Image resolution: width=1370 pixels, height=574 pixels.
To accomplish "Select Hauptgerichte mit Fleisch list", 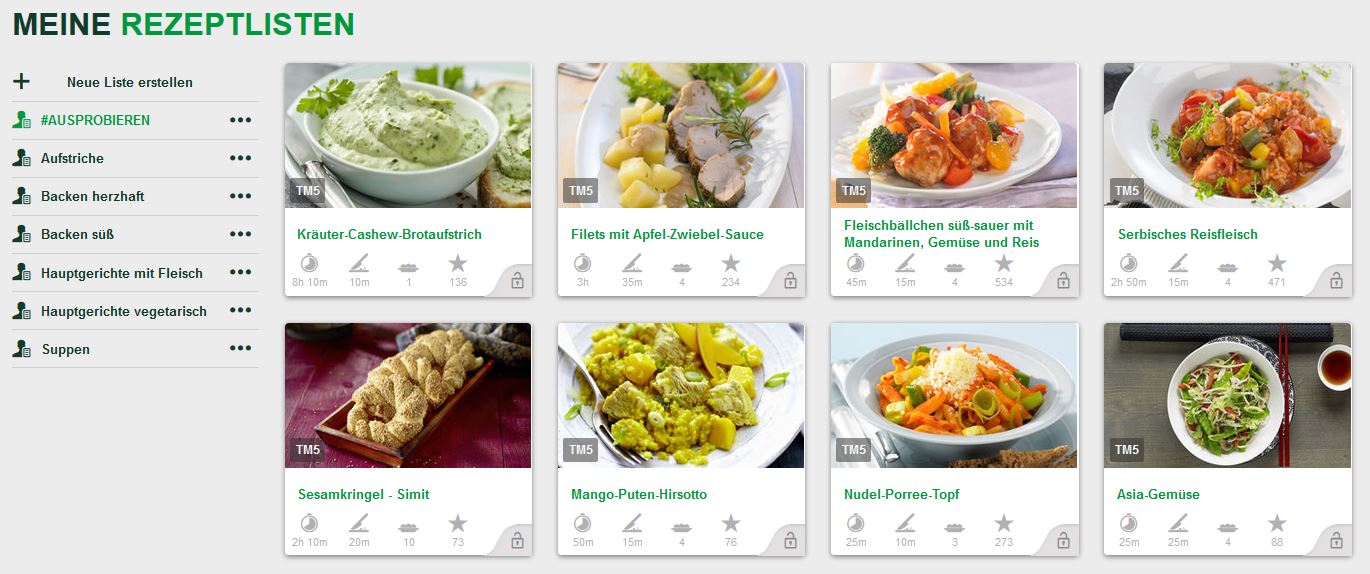I will pos(122,273).
